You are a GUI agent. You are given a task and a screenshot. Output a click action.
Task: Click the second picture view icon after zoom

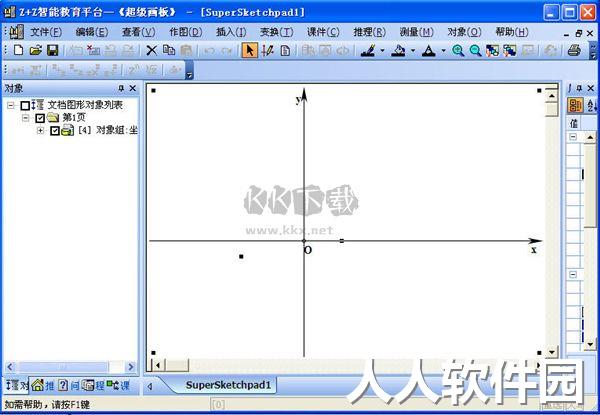coord(510,50)
